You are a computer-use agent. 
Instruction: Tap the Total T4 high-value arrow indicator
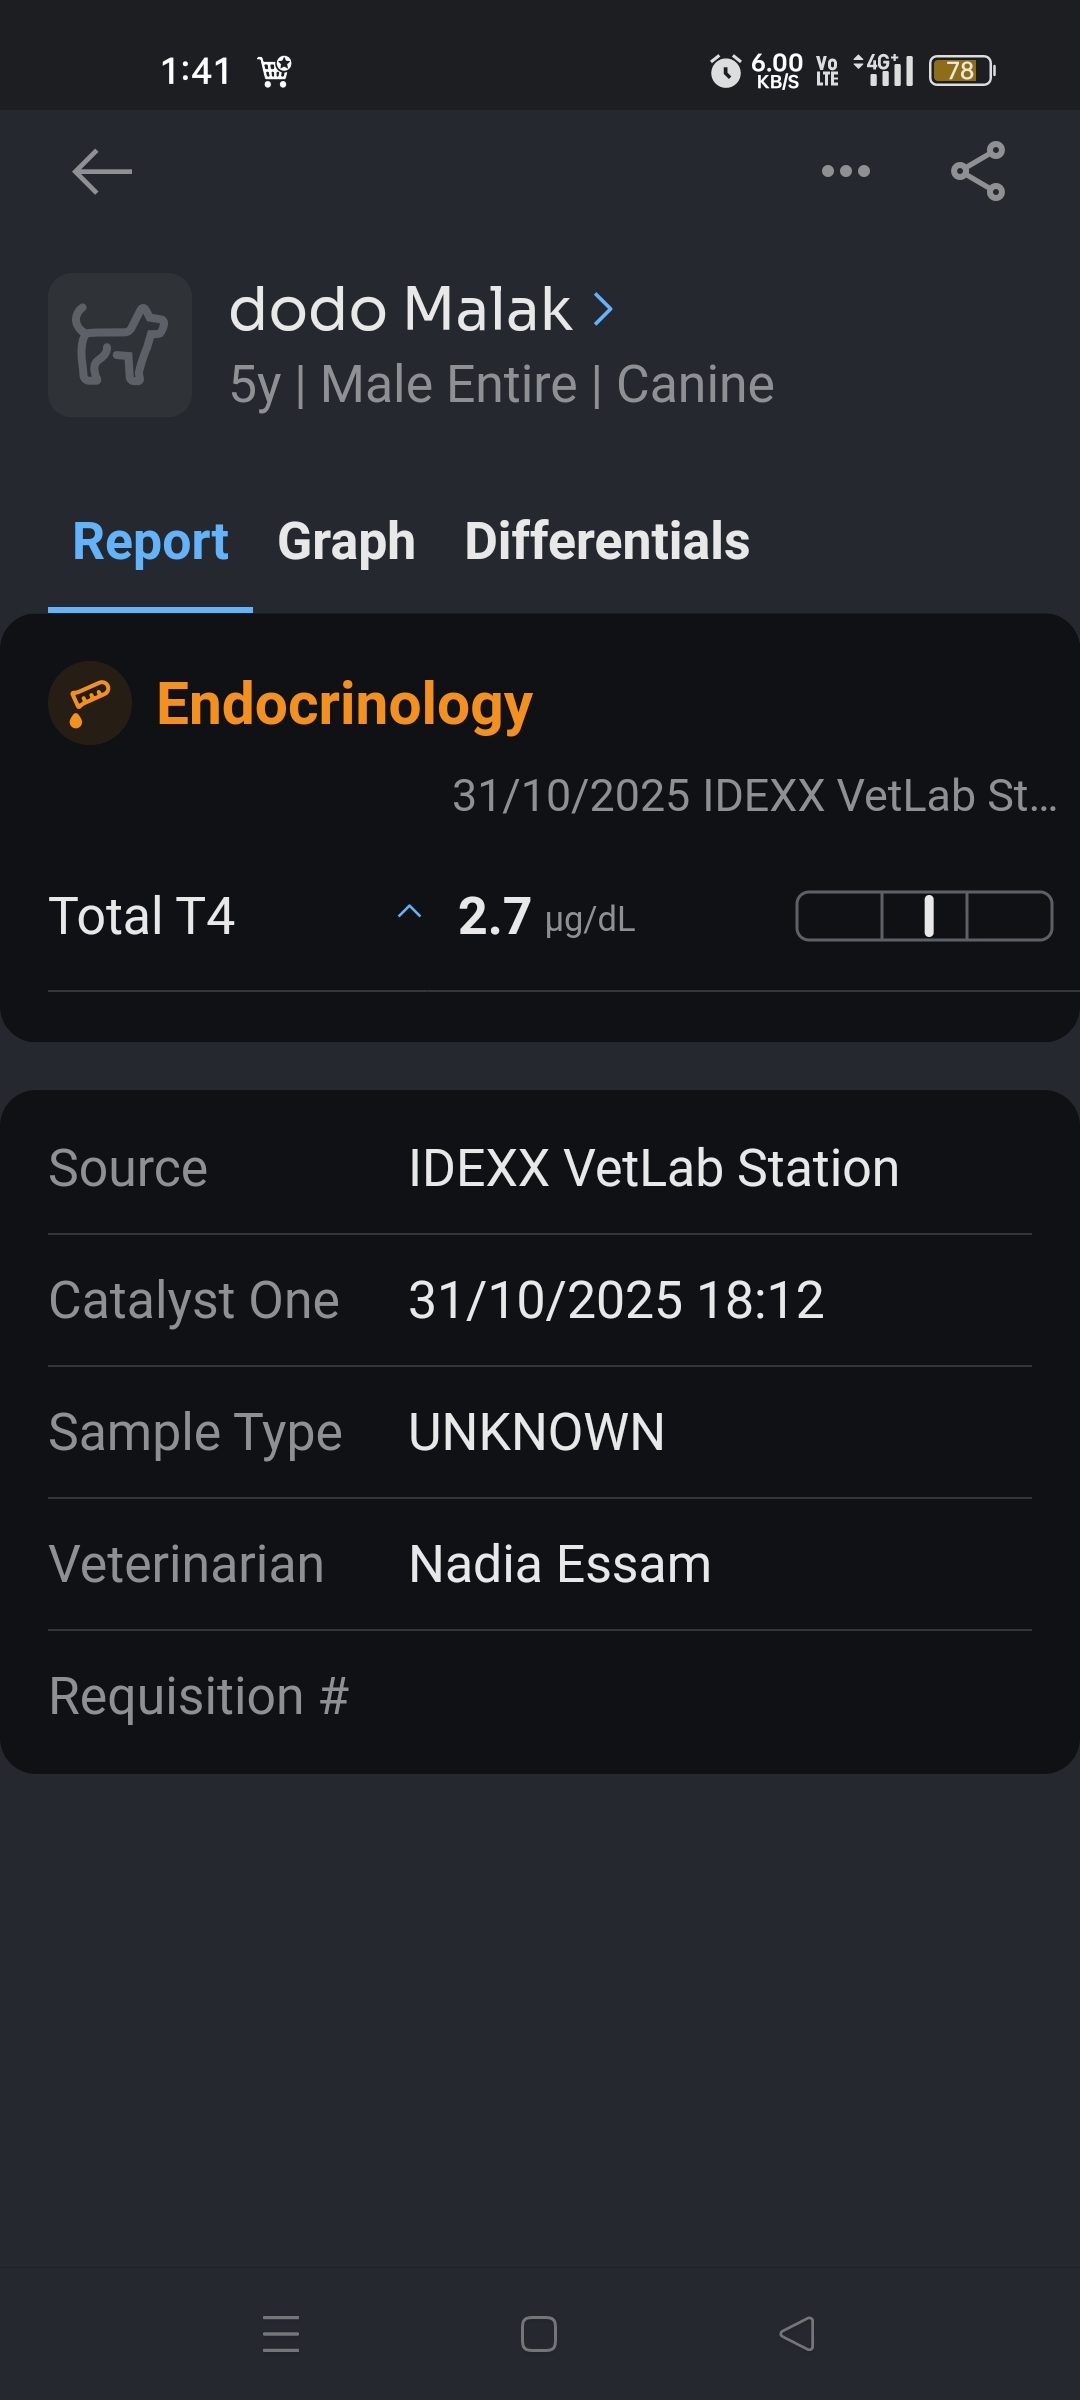tap(409, 912)
